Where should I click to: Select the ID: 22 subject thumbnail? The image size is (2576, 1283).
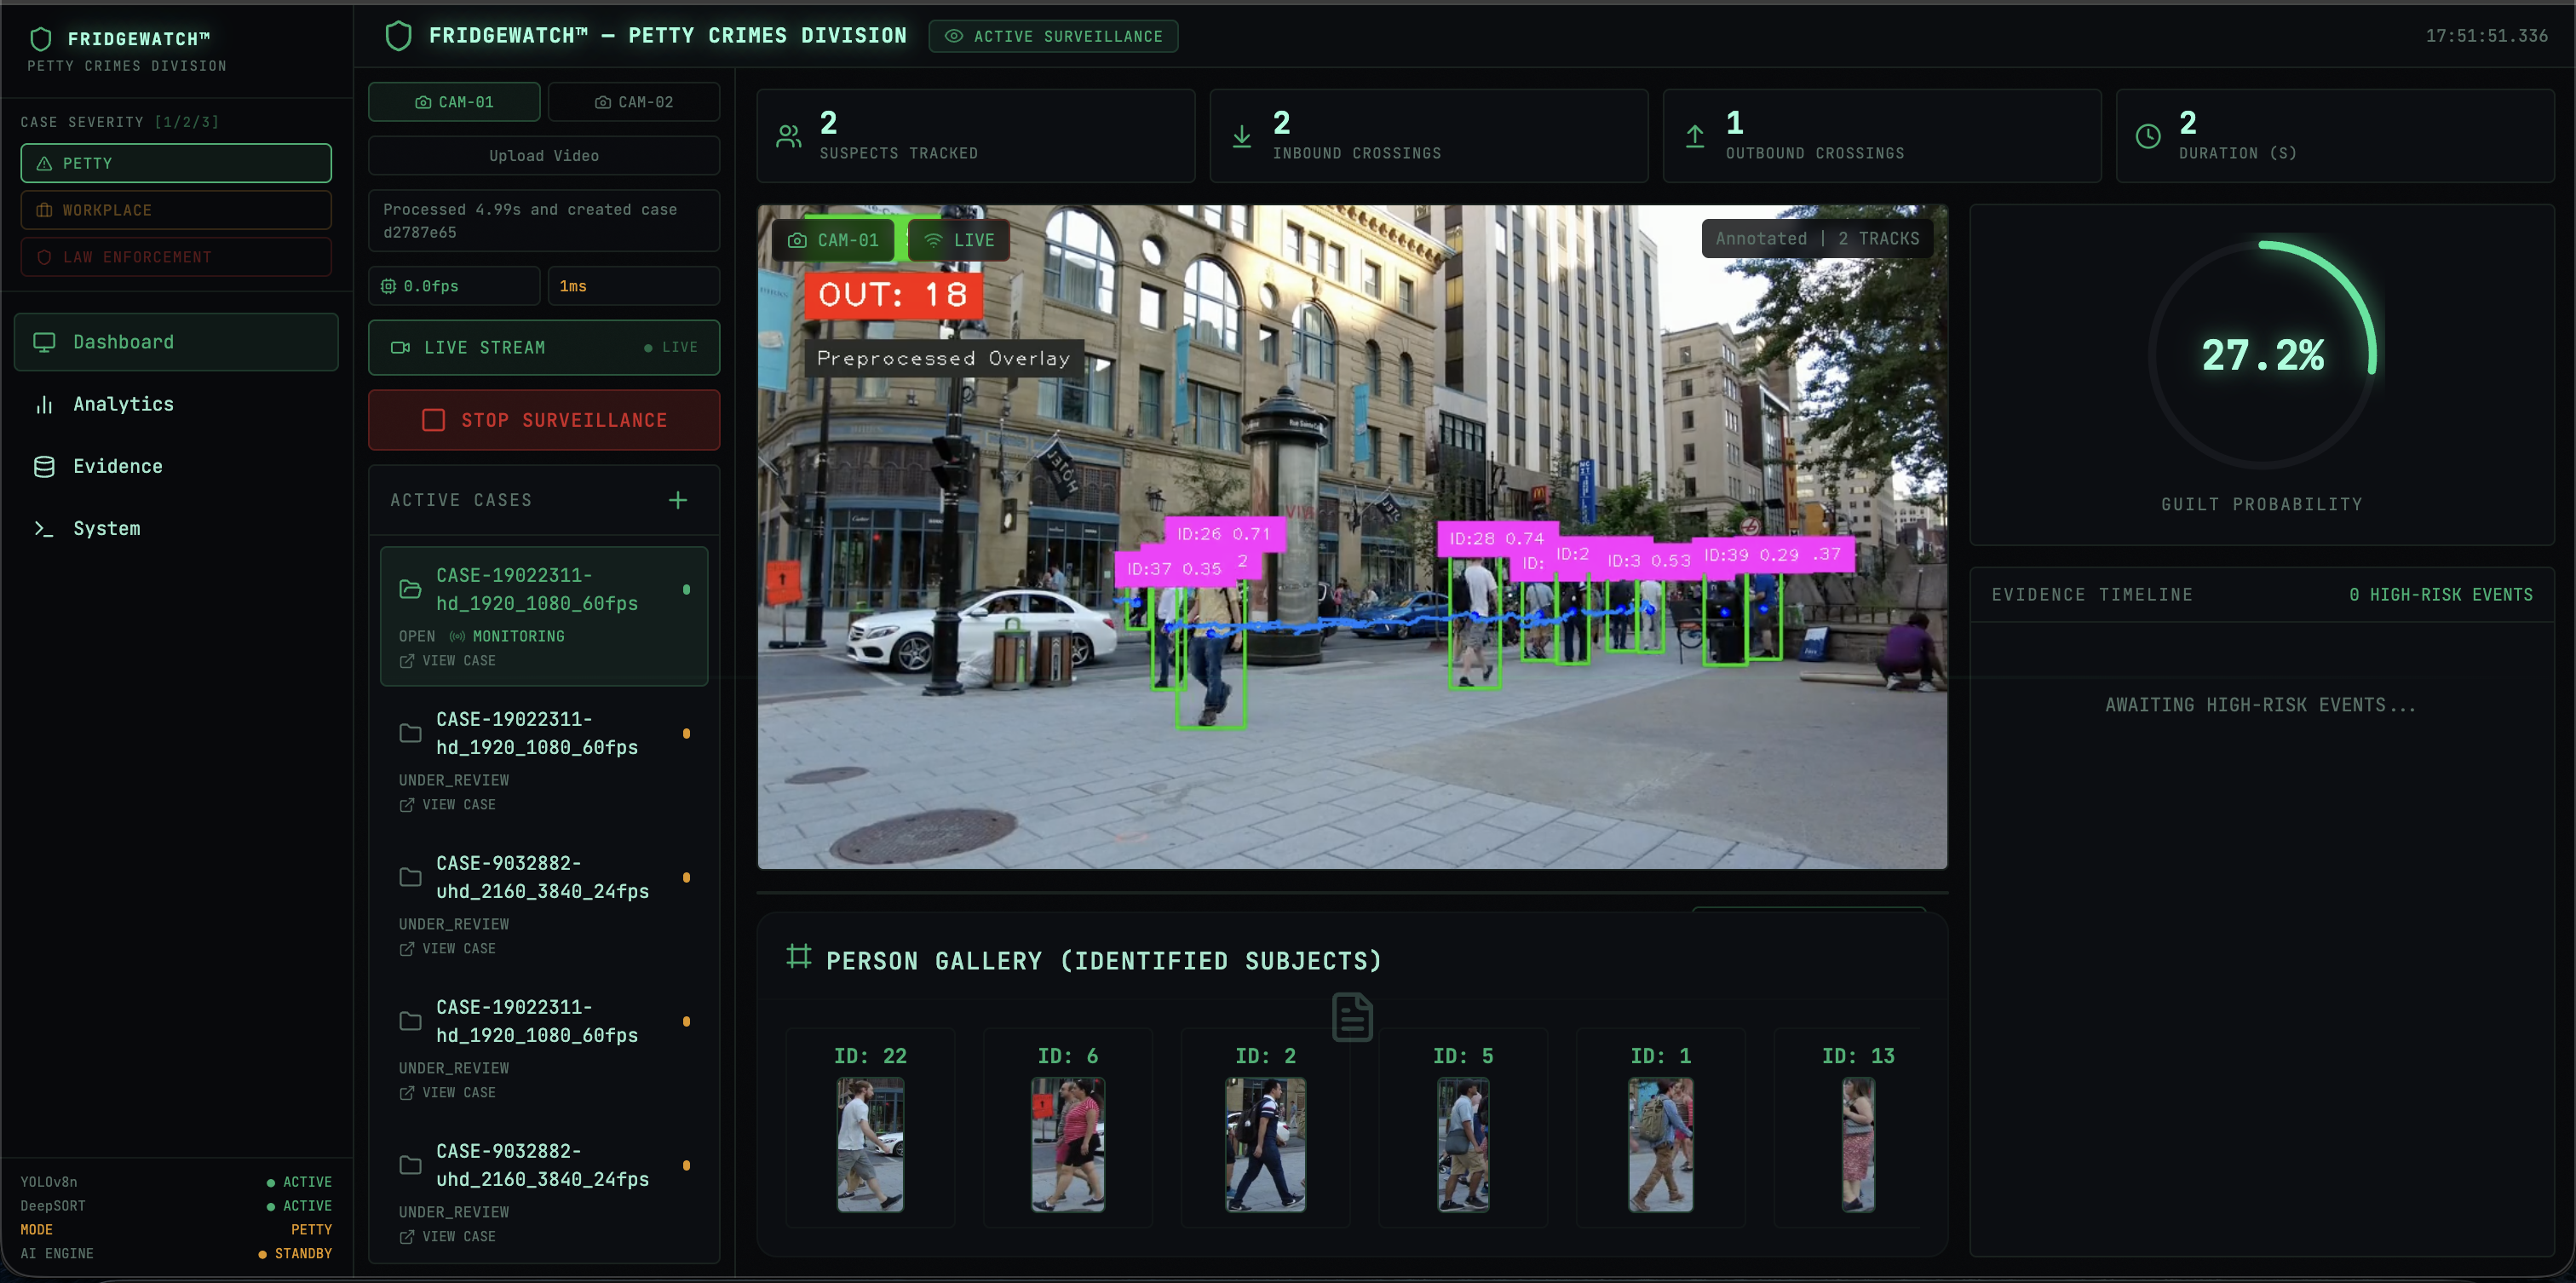[869, 1144]
